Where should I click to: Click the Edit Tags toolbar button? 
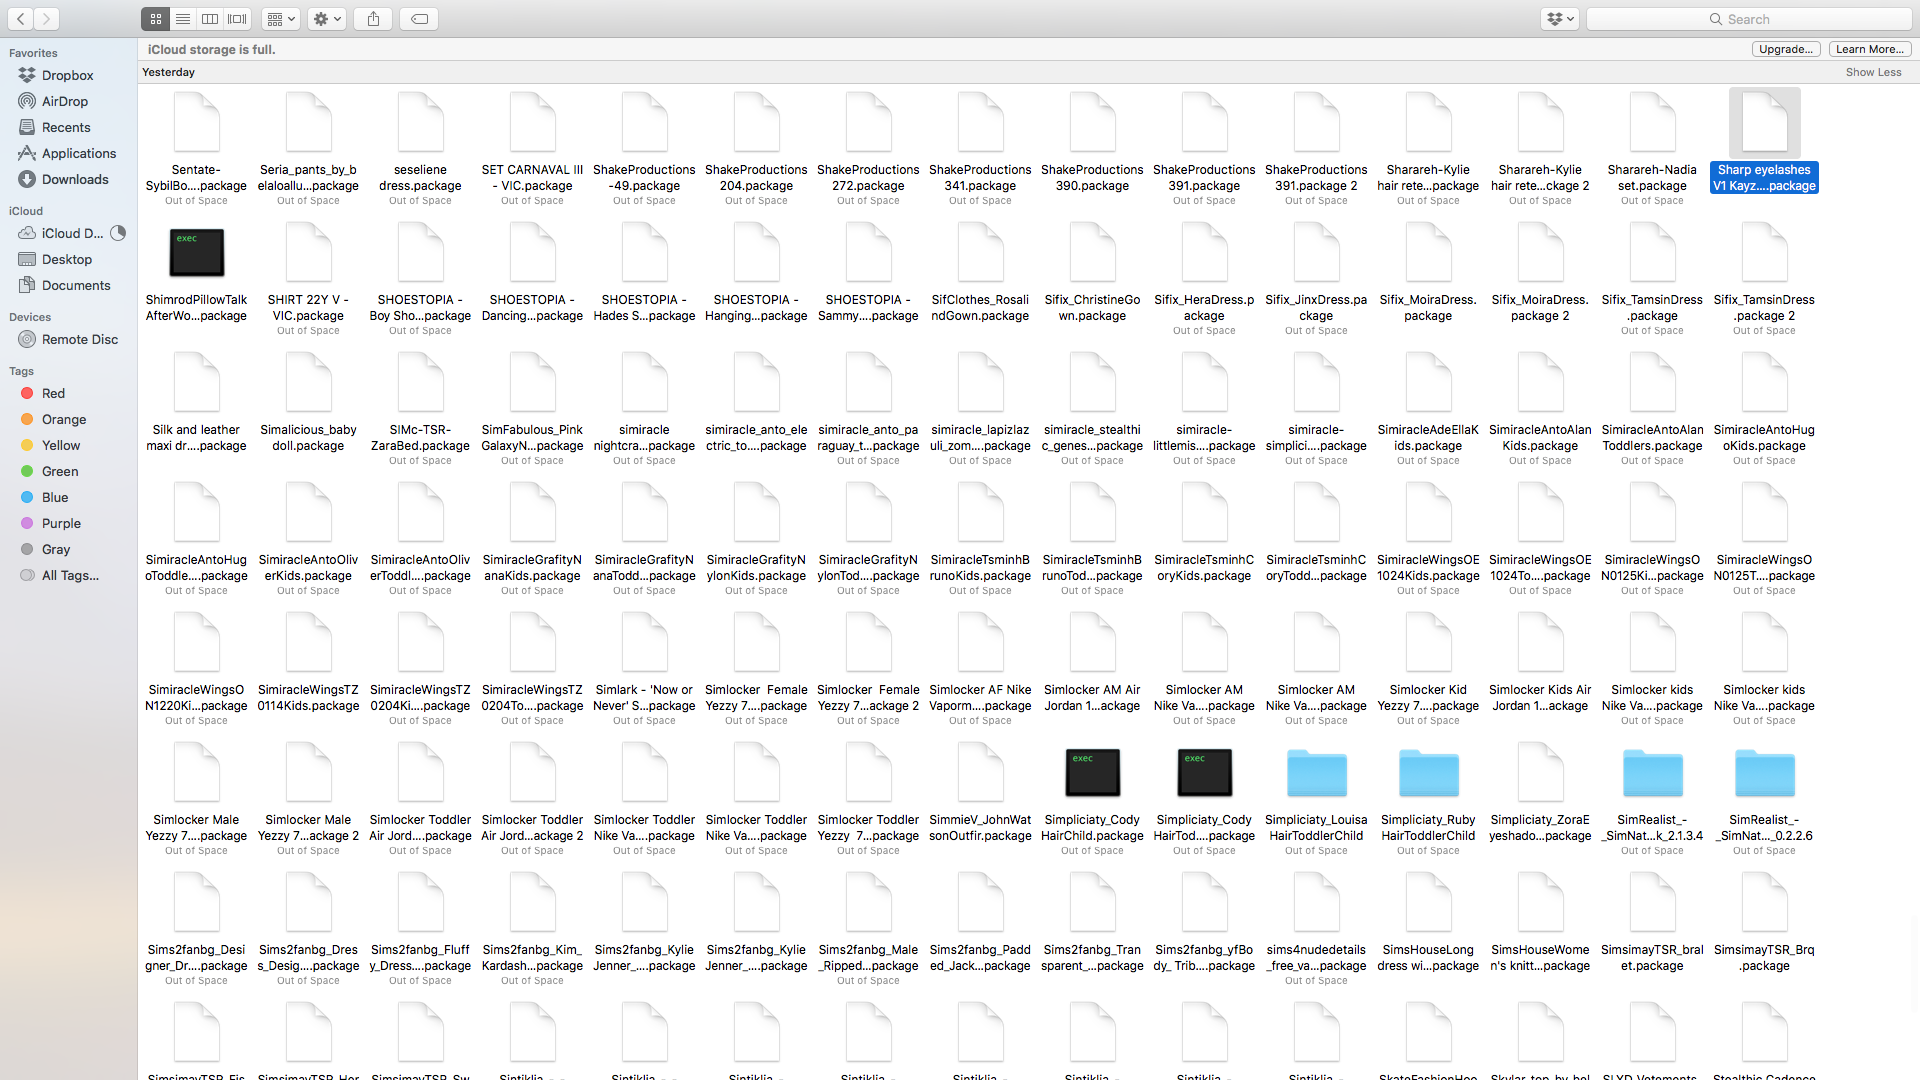(419, 19)
